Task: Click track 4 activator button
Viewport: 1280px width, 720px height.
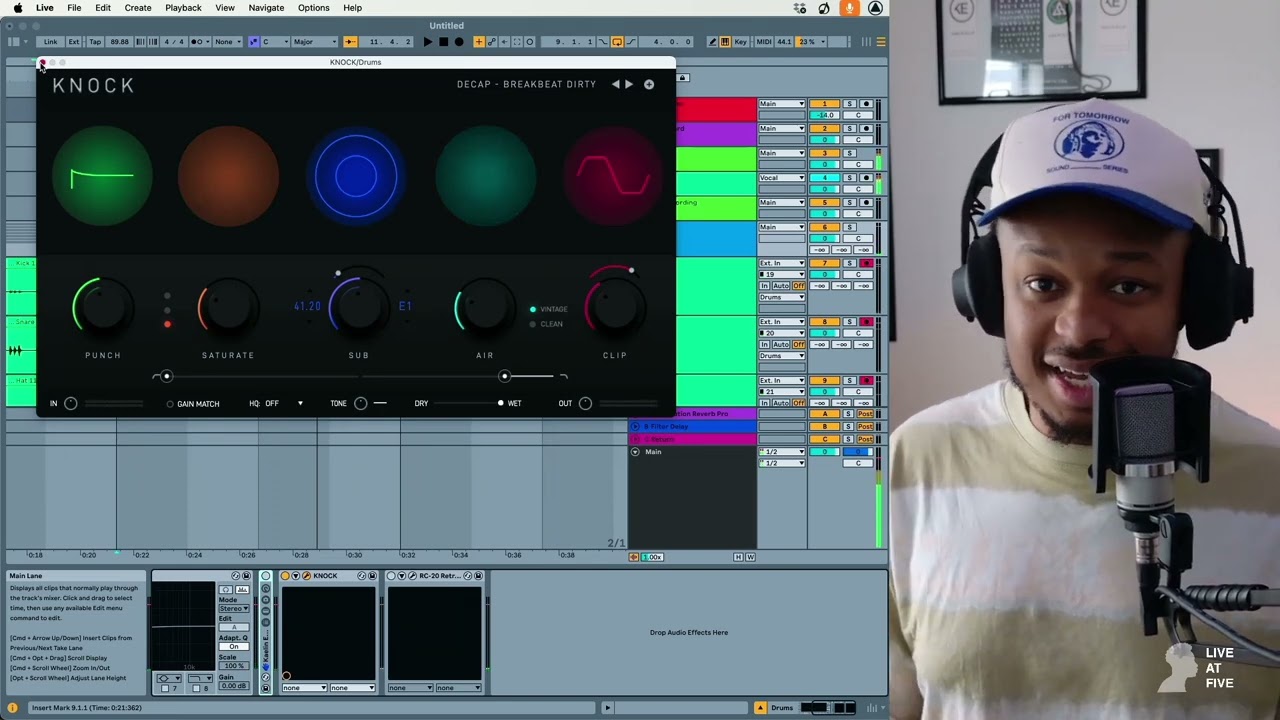Action: pos(824,178)
